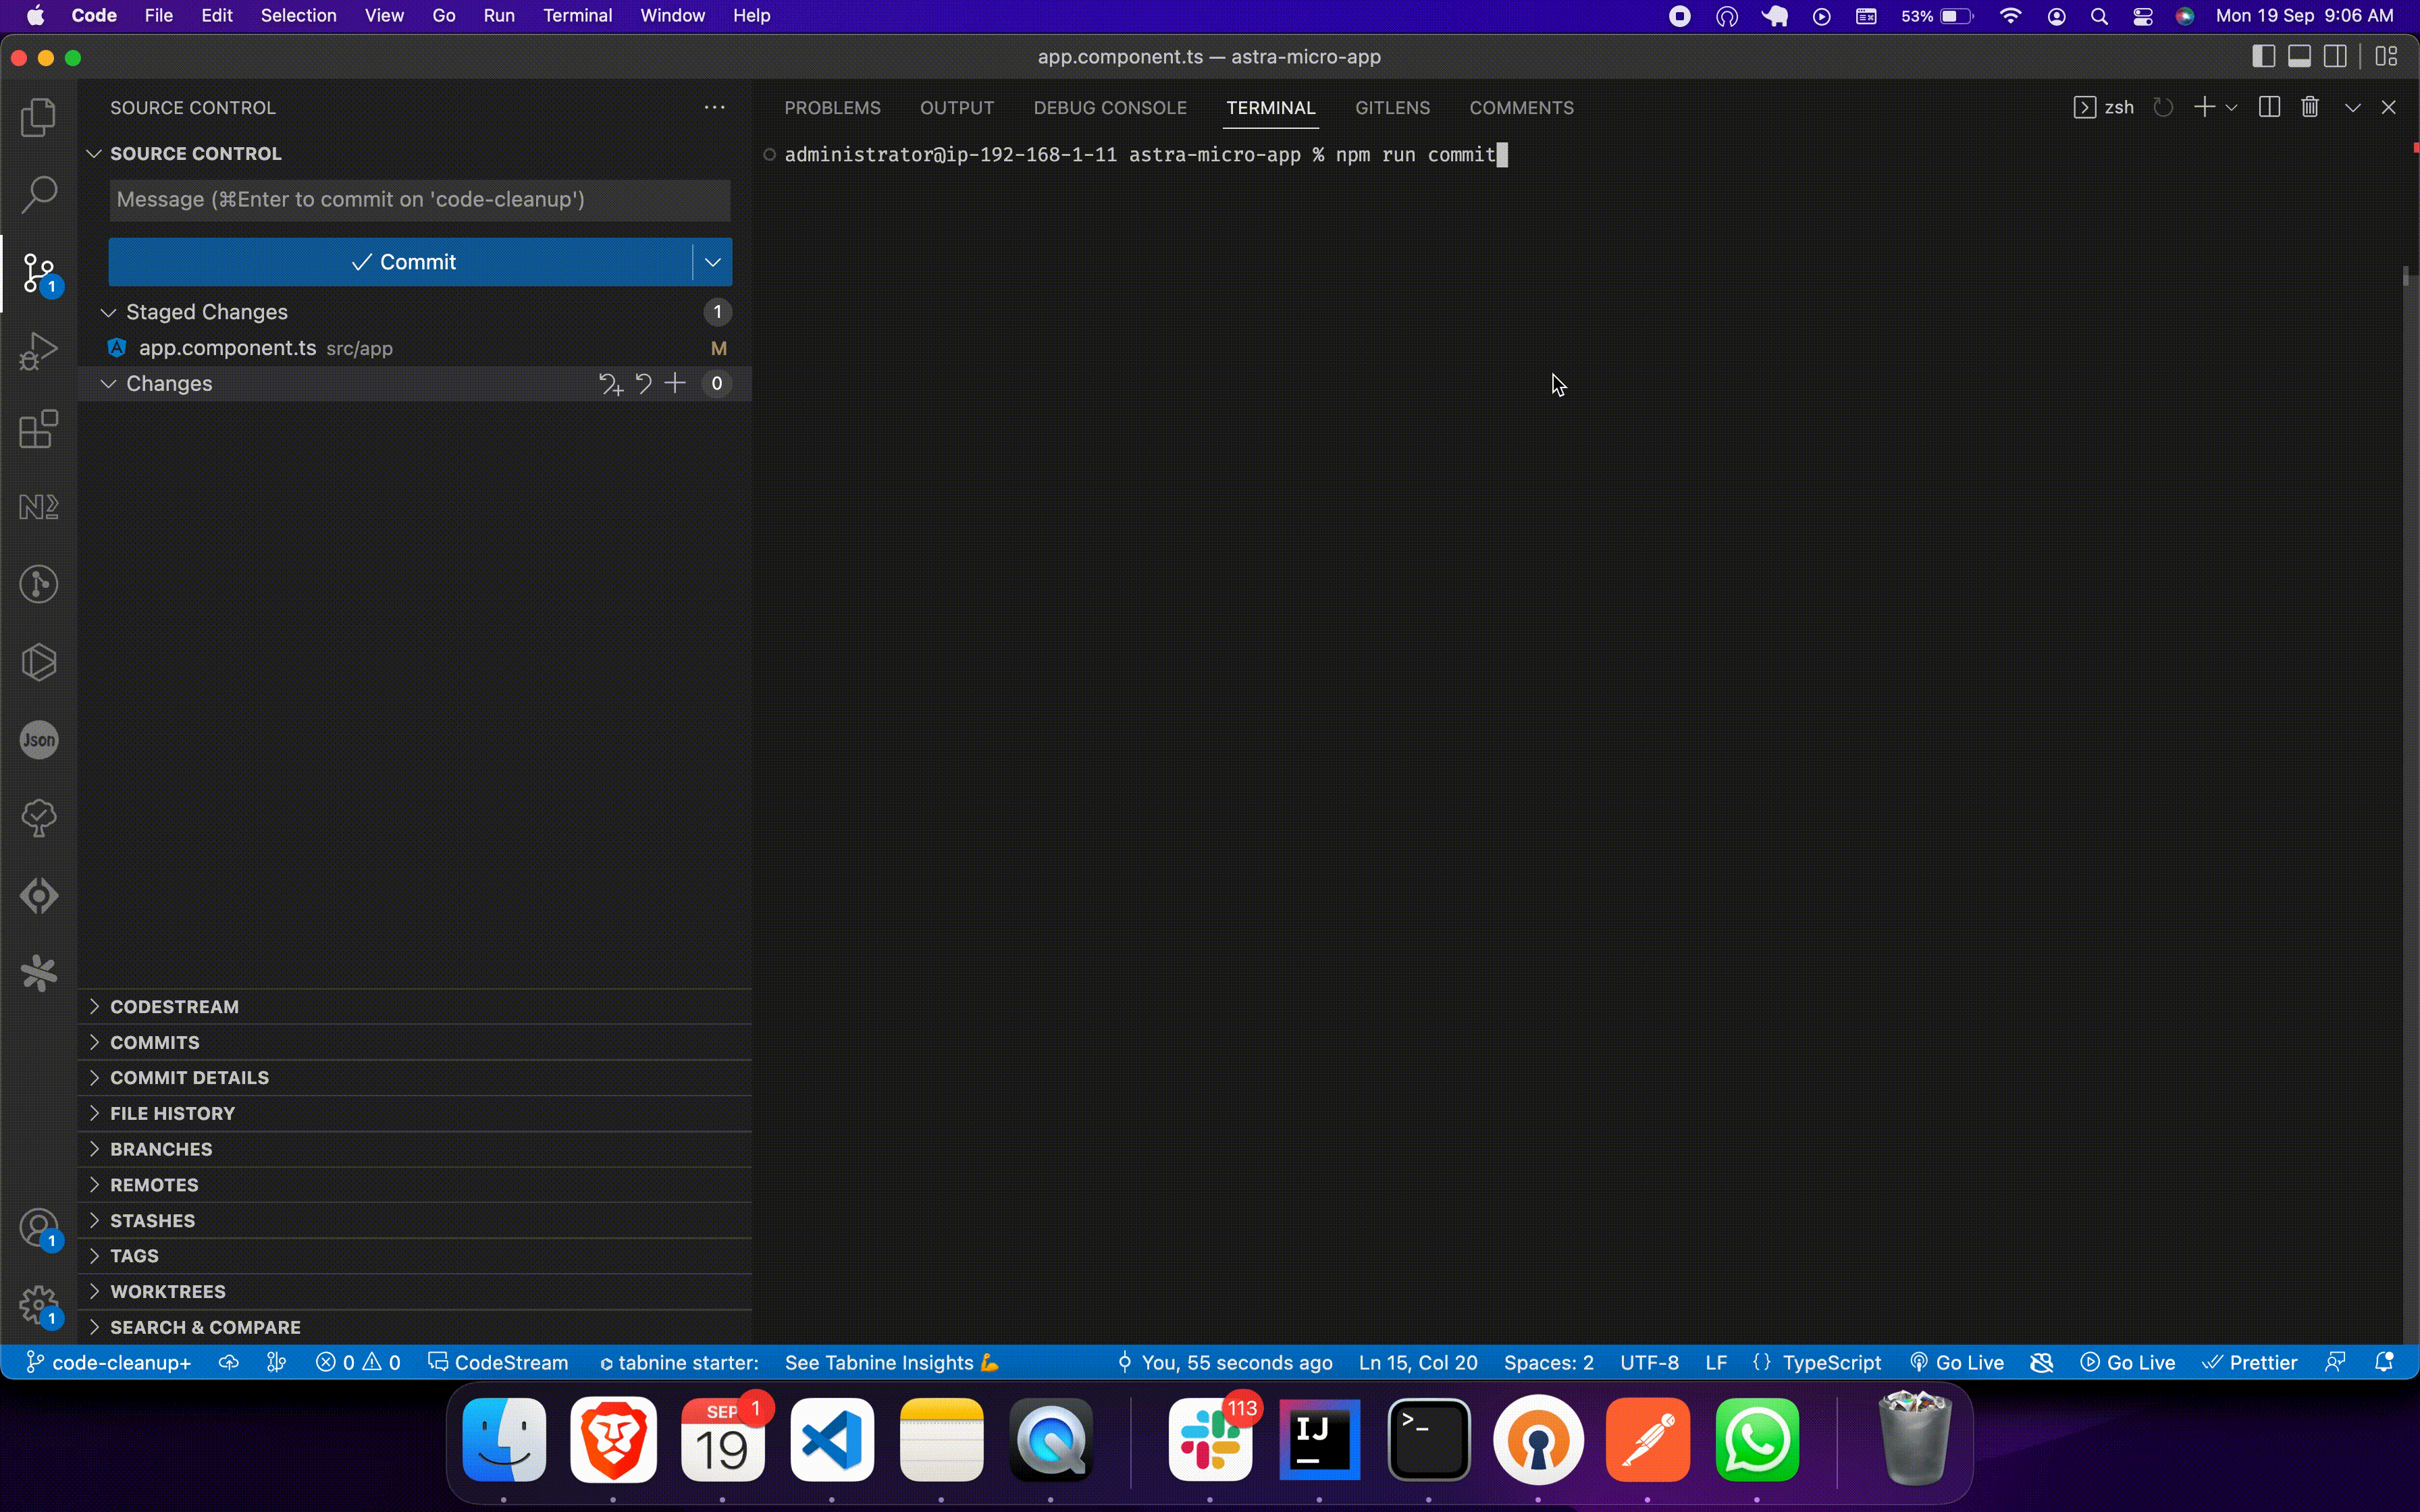Open the Manage gear icon
Viewport: 2420px width, 1512px height.
click(38, 1304)
